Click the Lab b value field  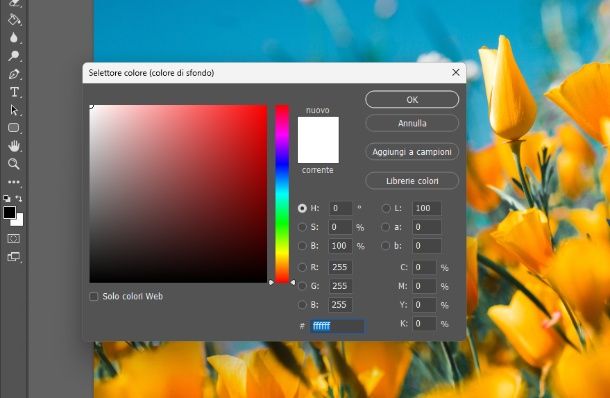pyautogui.click(x=427, y=246)
